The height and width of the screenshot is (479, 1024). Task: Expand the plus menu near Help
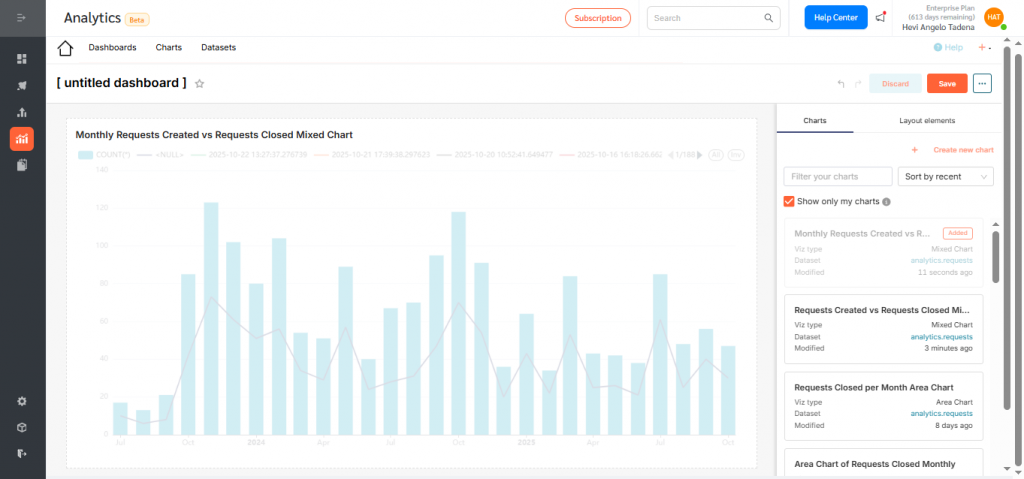coord(984,48)
